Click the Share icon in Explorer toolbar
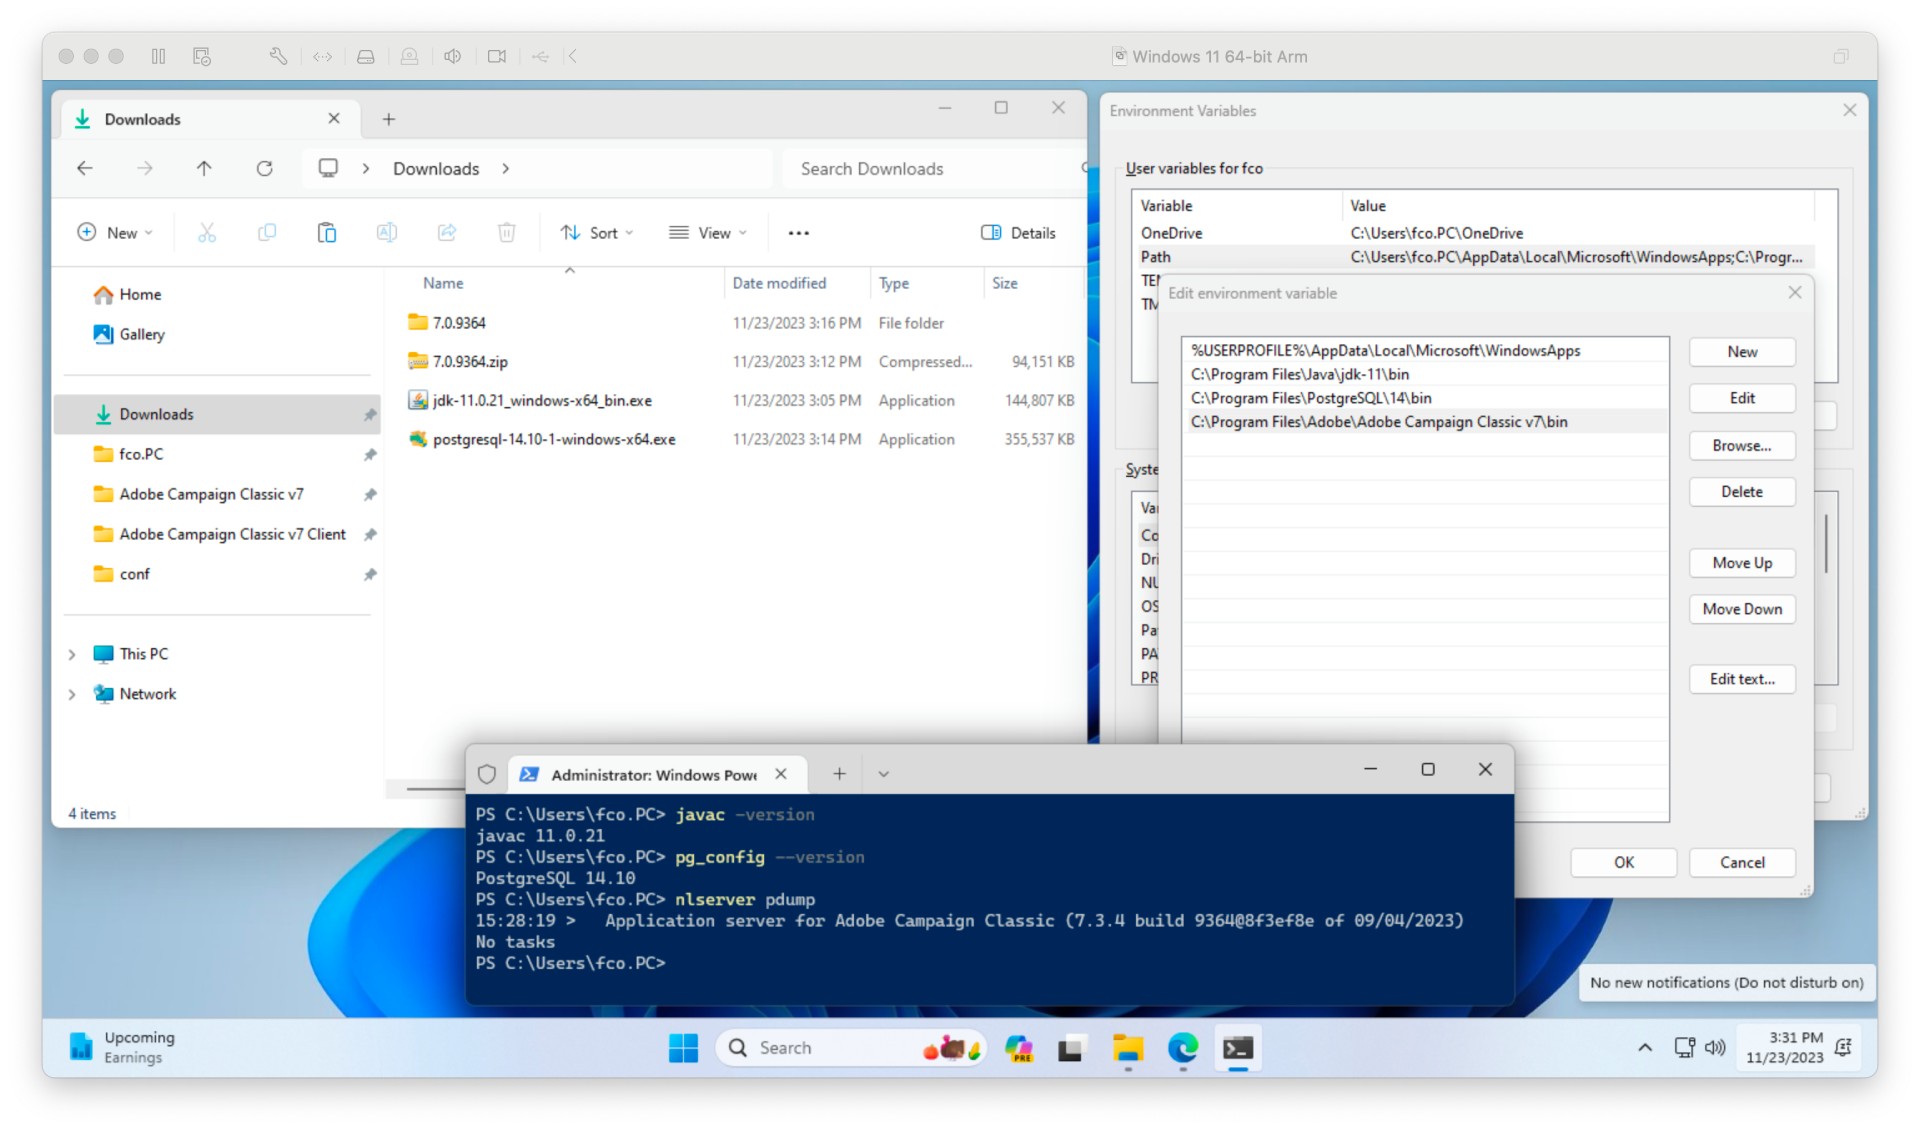The height and width of the screenshot is (1130, 1920). pos(447,232)
